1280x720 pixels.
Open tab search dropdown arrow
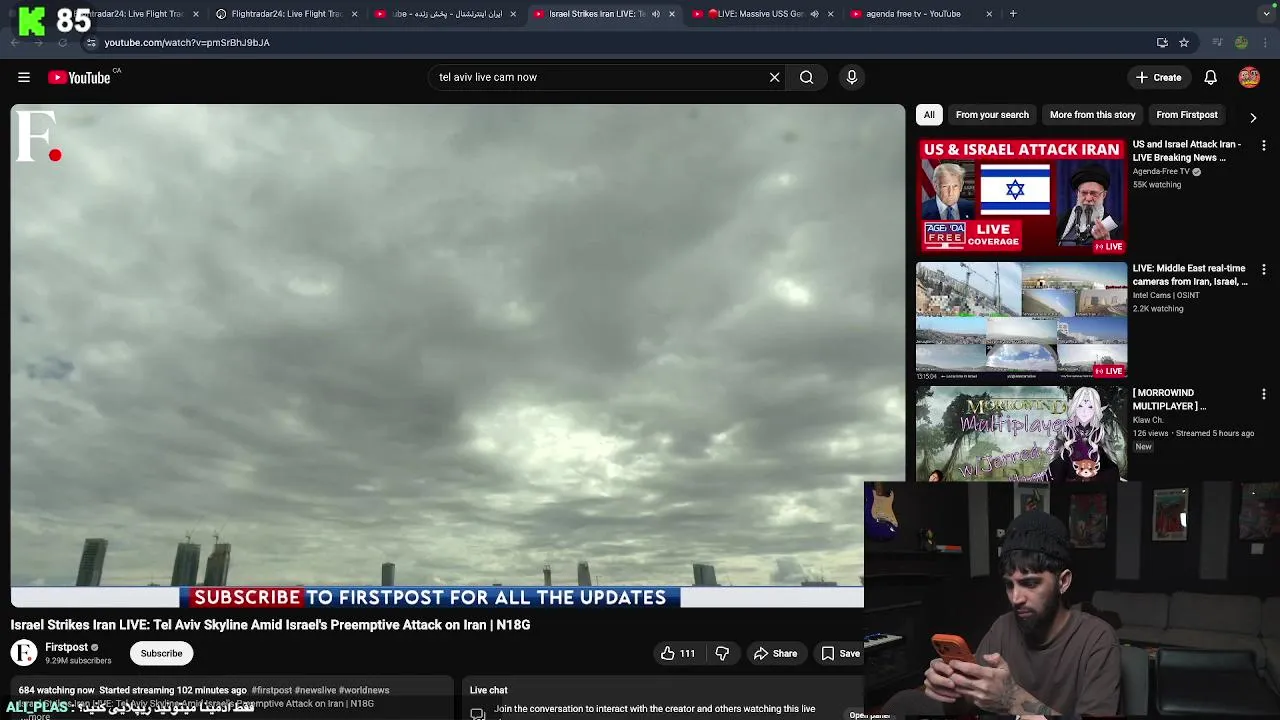point(1266,14)
